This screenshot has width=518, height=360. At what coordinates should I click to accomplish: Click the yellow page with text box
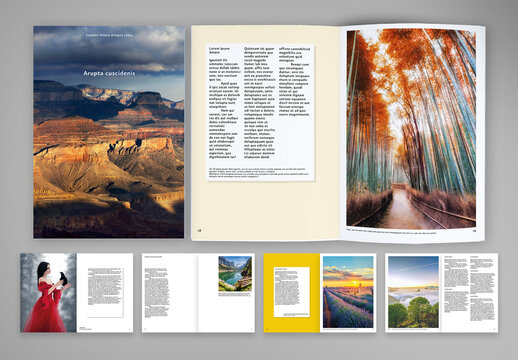coord(292,293)
